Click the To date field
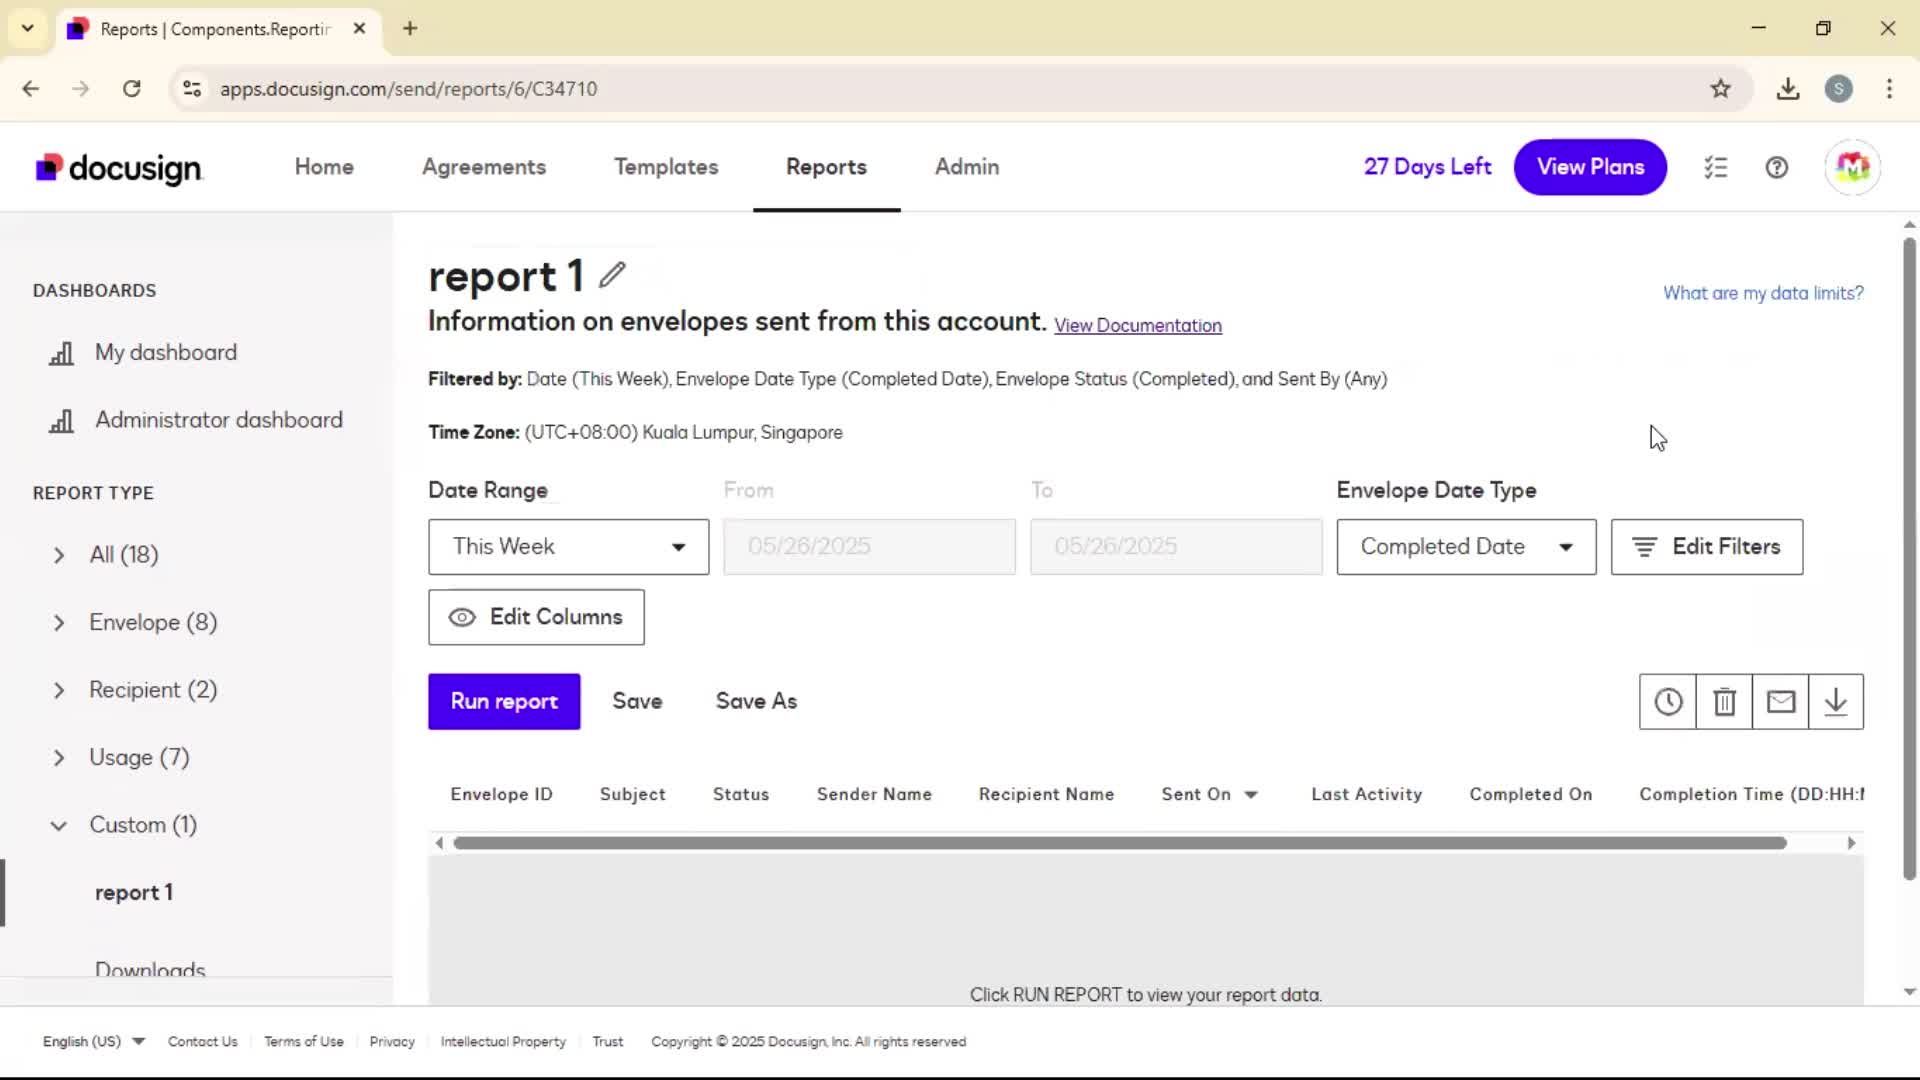 point(1175,547)
